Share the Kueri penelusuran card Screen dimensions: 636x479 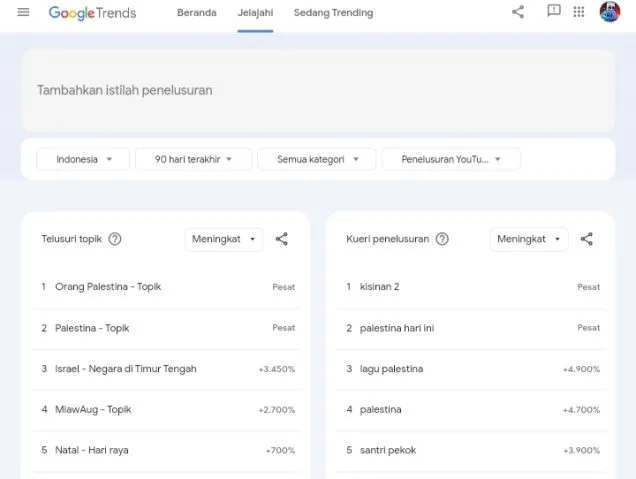click(x=587, y=239)
